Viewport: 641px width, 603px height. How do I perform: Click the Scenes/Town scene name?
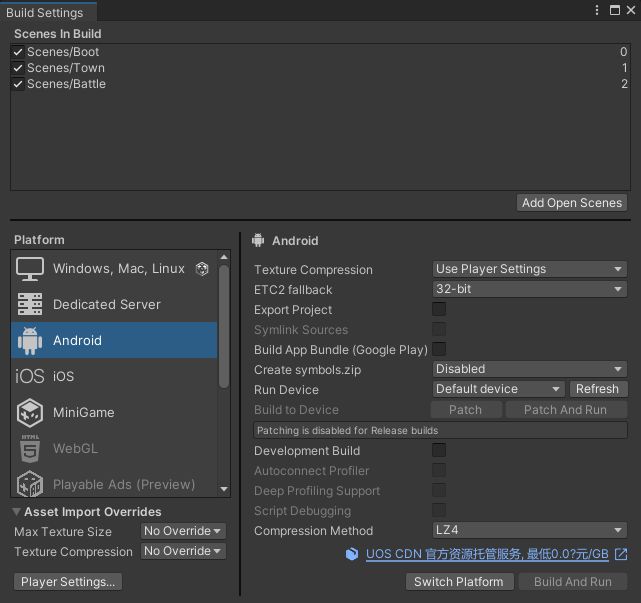pyautogui.click(x=66, y=68)
